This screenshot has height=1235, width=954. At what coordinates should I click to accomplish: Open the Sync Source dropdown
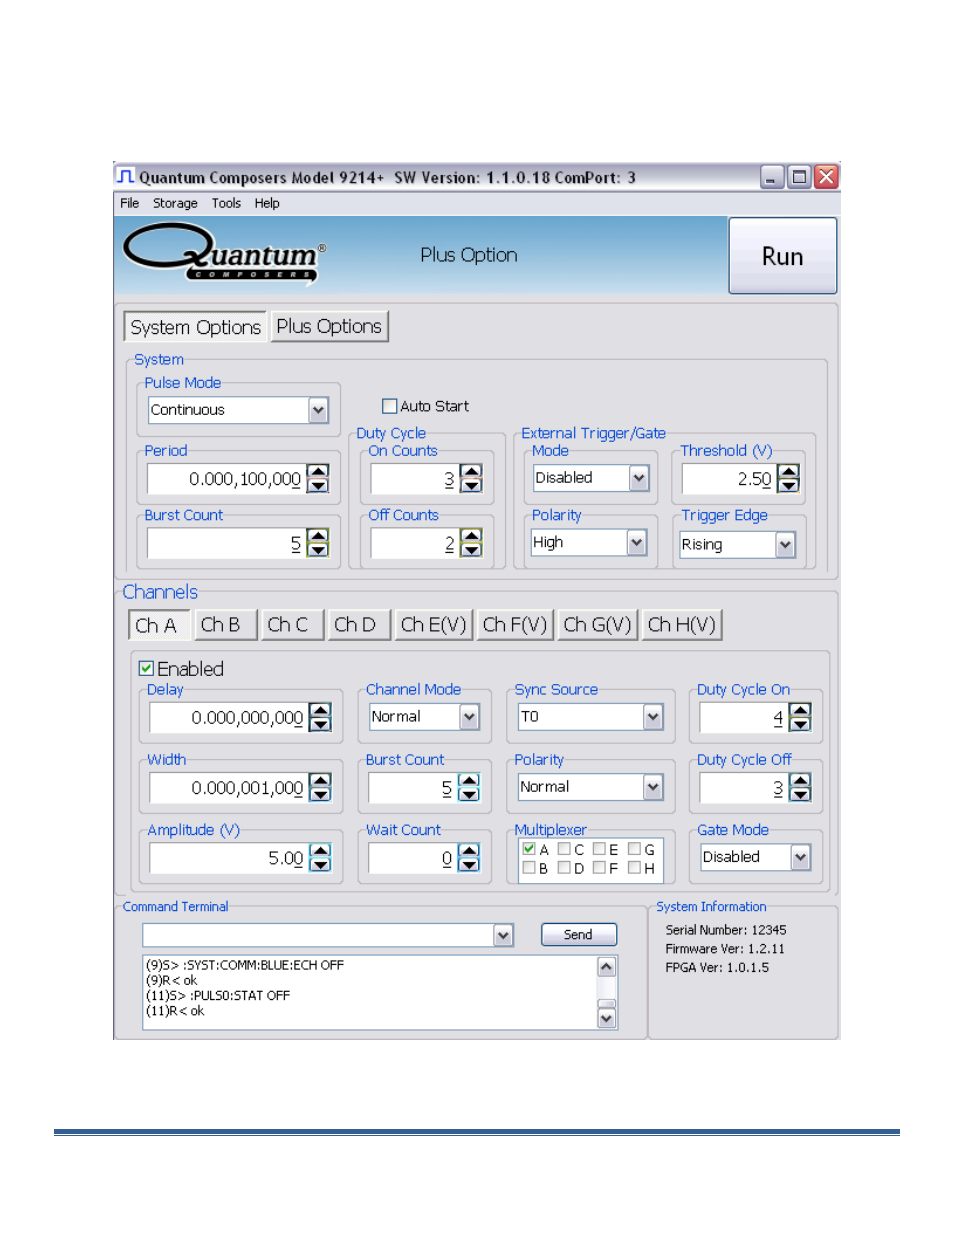[653, 717]
